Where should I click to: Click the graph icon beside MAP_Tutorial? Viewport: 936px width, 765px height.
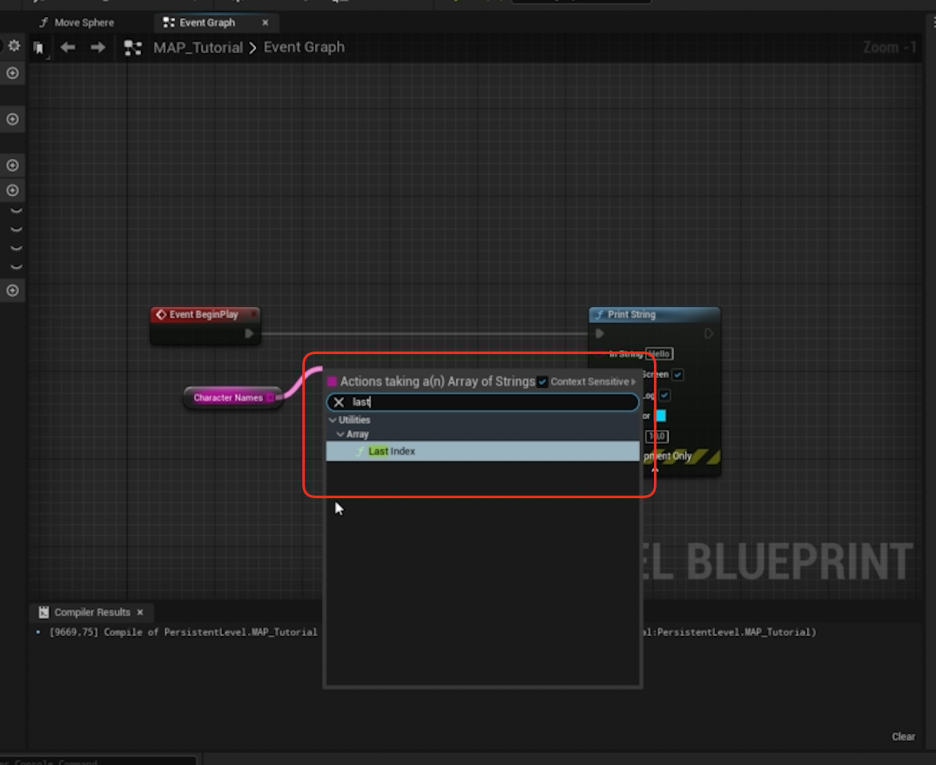point(133,48)
